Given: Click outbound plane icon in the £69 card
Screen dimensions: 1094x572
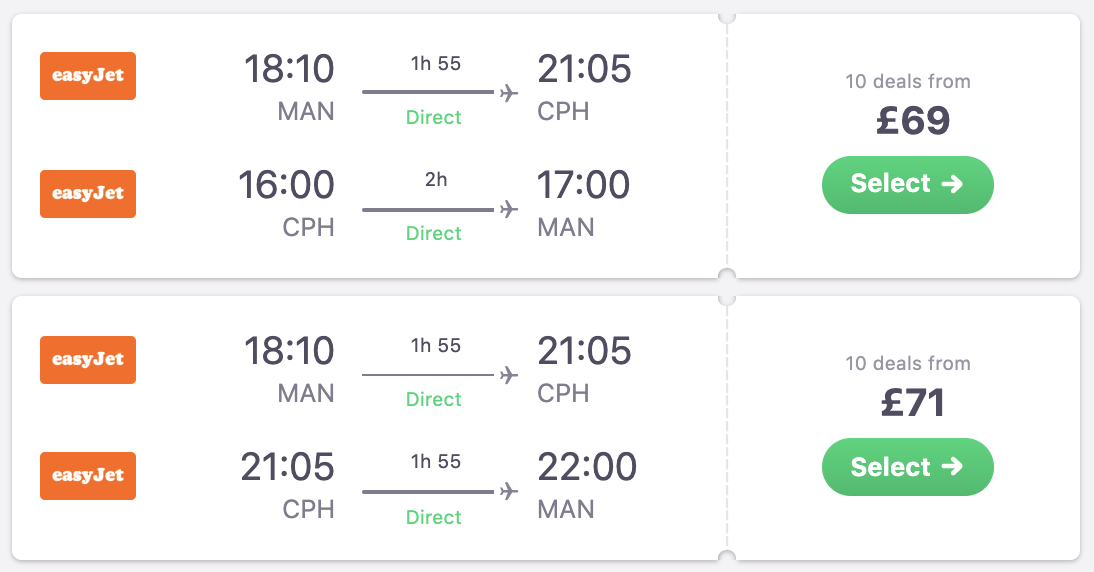Looking at the screenshot, I should (x=509, y=92).
